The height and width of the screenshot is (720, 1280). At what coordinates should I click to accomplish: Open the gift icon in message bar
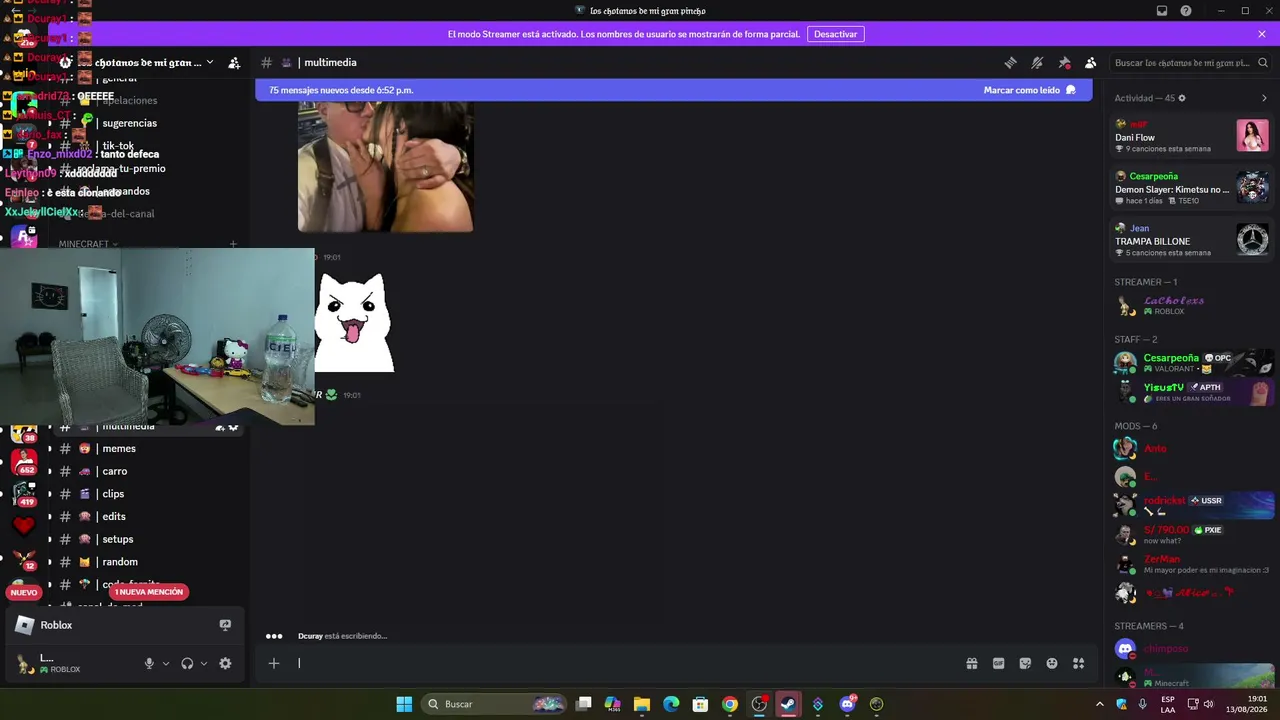pos(971,663)
